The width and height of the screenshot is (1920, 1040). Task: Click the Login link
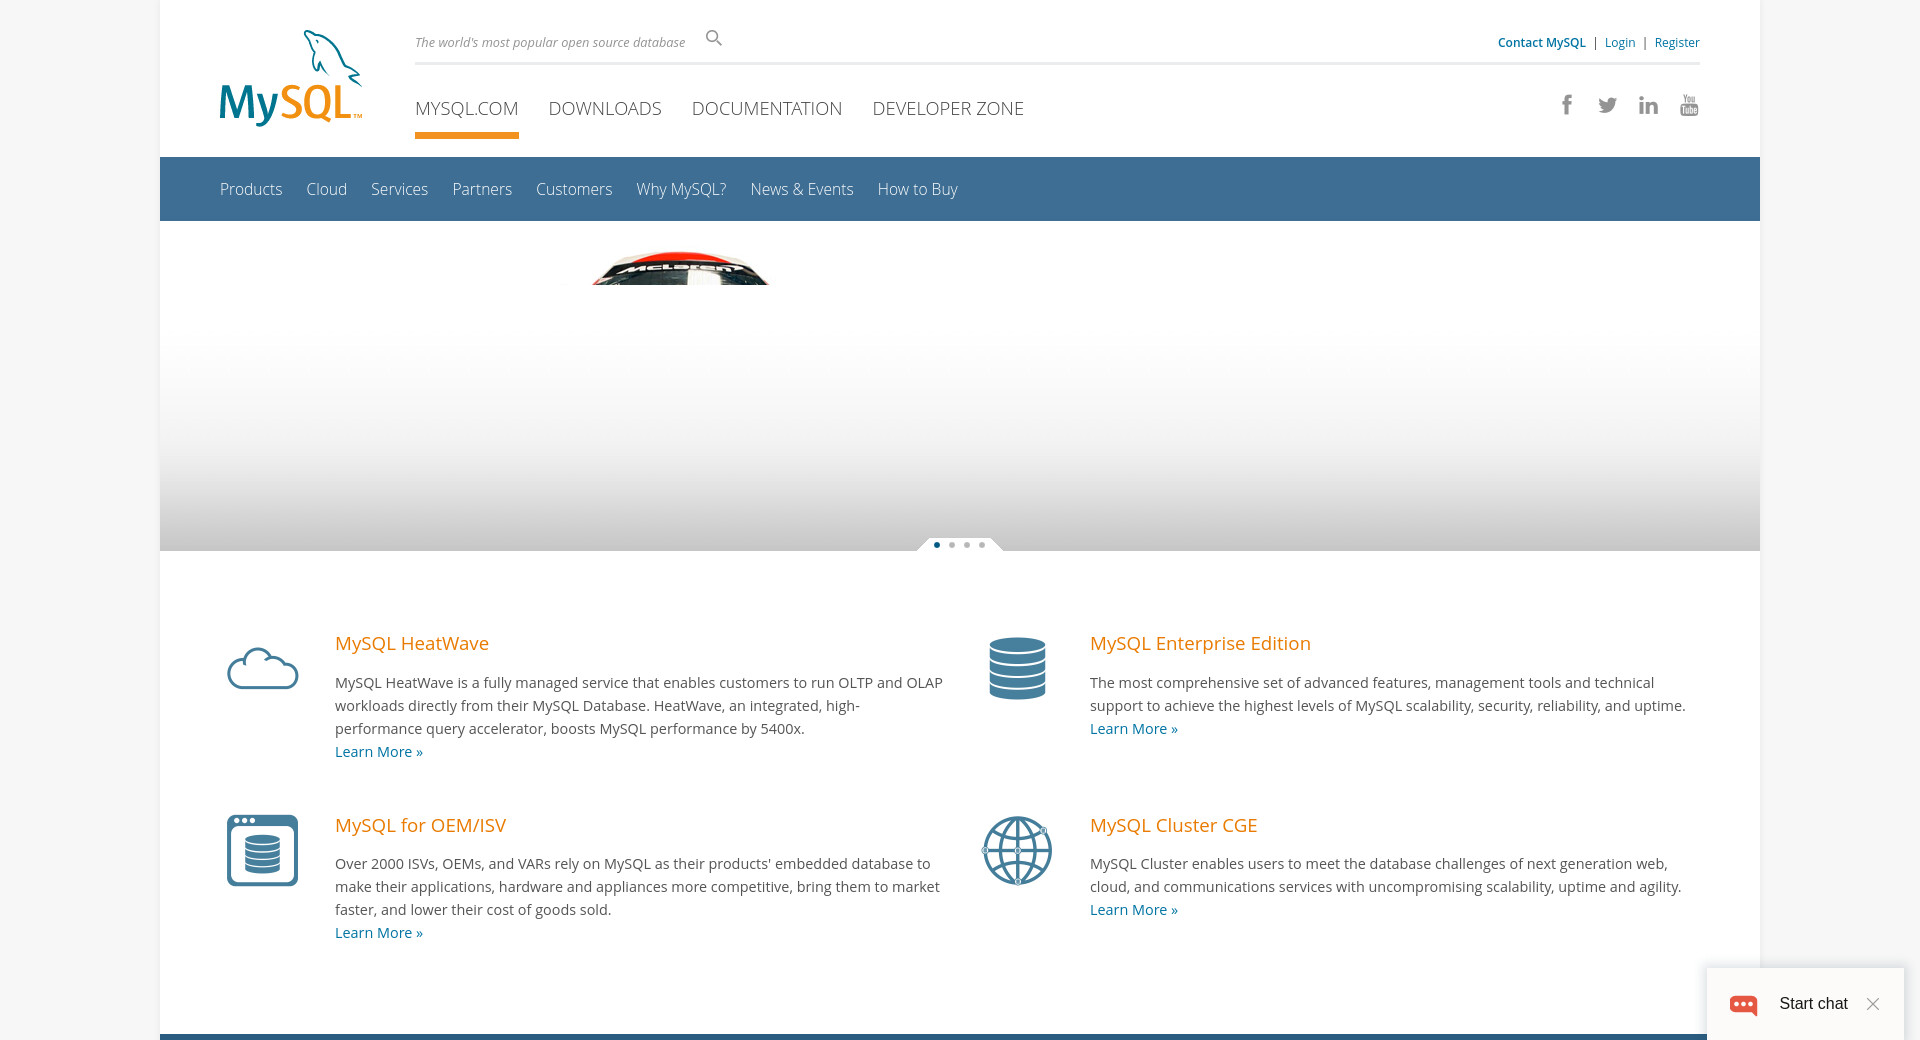click(1619, 42)
